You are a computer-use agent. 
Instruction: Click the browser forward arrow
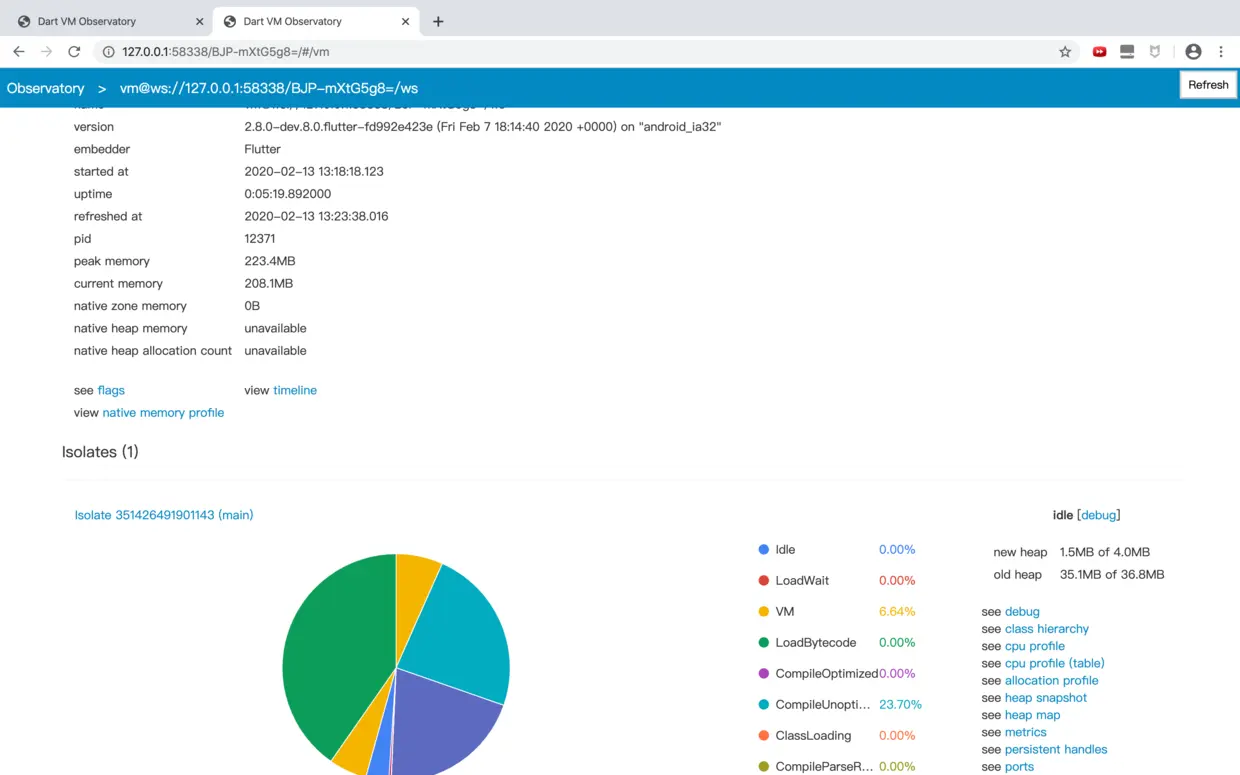tap(46, 52)
